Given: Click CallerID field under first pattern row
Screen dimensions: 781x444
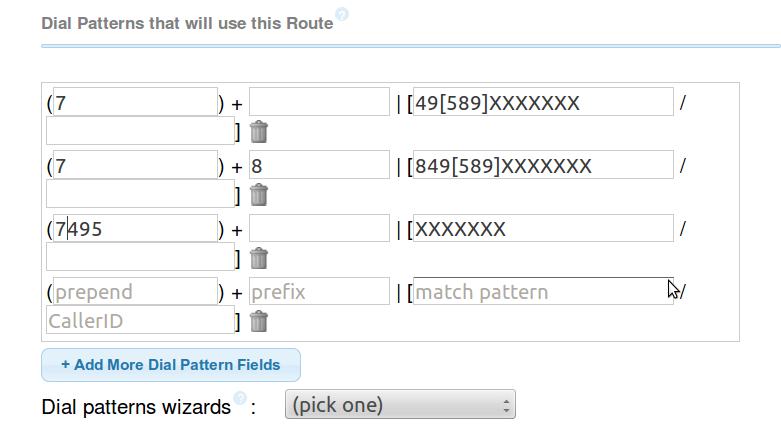Looking at the screenshot, I should click(x=140, y=131).
